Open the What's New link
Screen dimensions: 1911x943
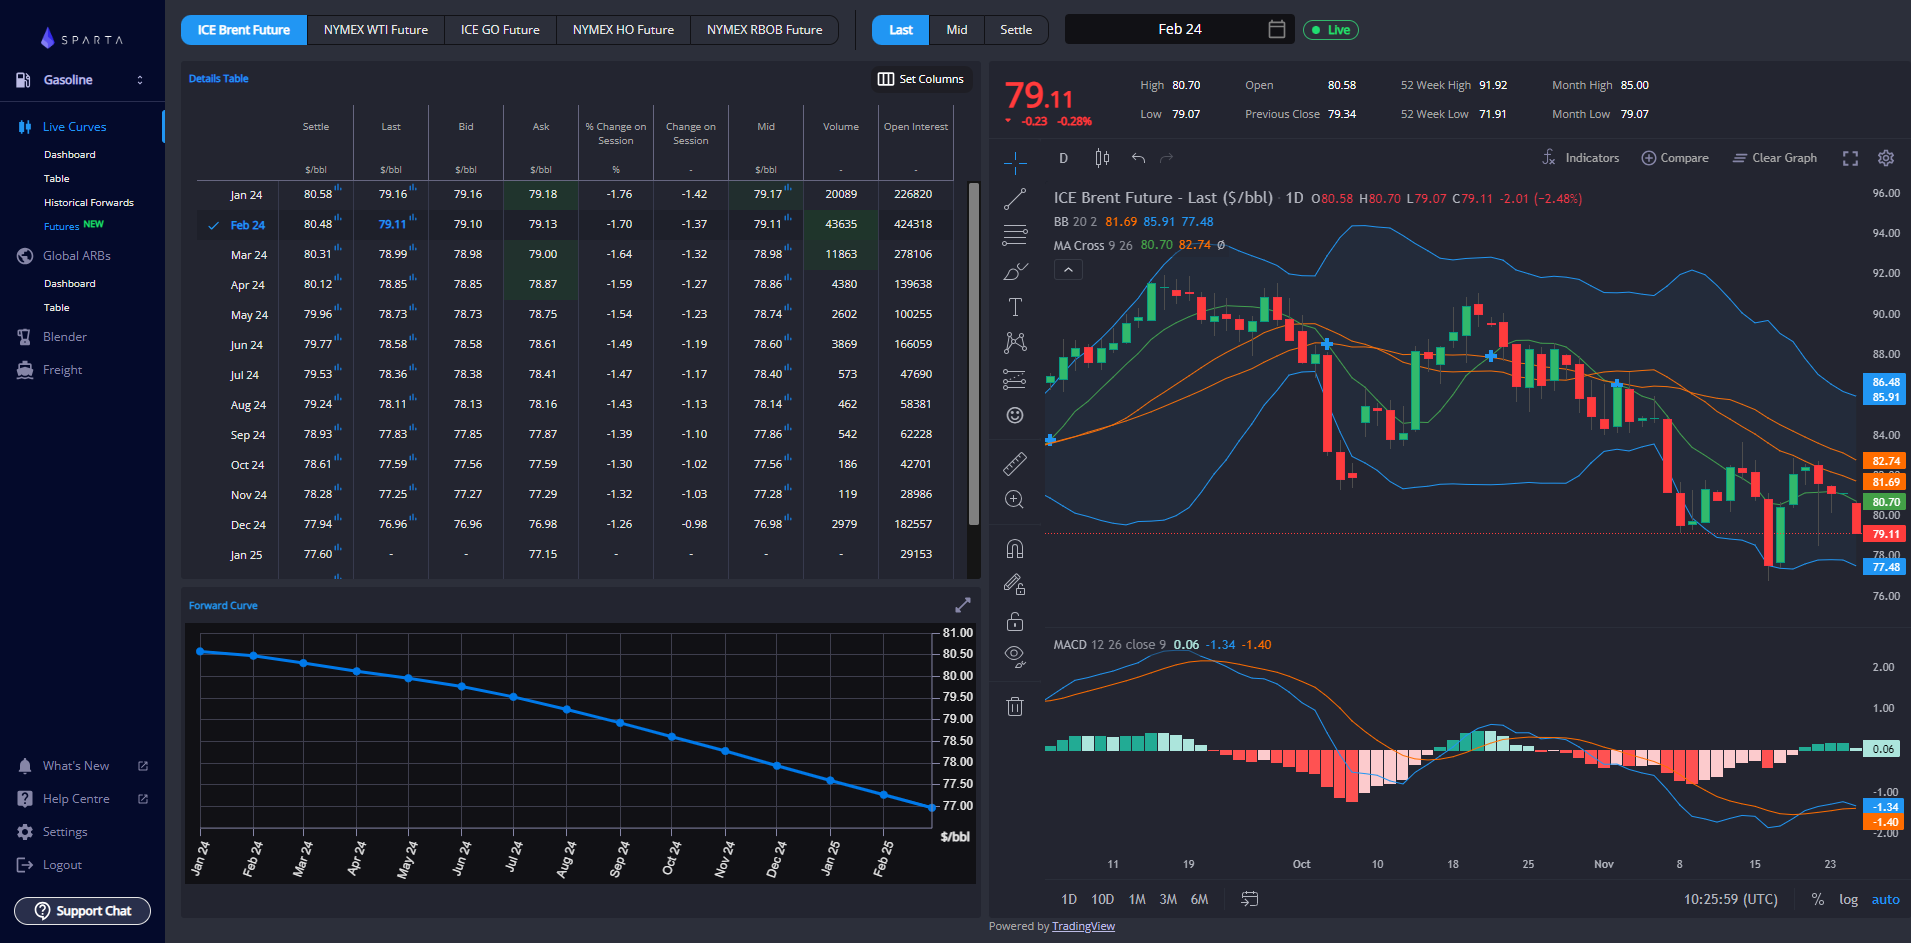click(x=82, y=766)
